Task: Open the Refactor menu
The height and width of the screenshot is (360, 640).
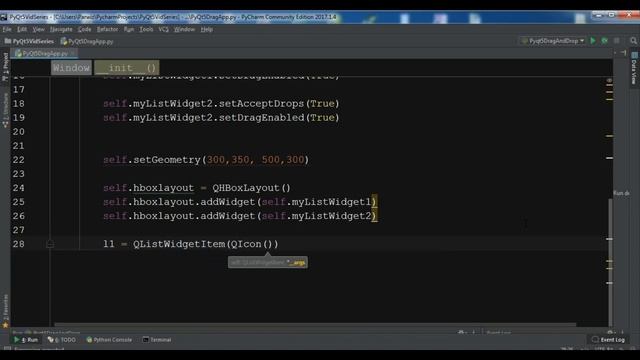Action: click(x=107, y=29)
